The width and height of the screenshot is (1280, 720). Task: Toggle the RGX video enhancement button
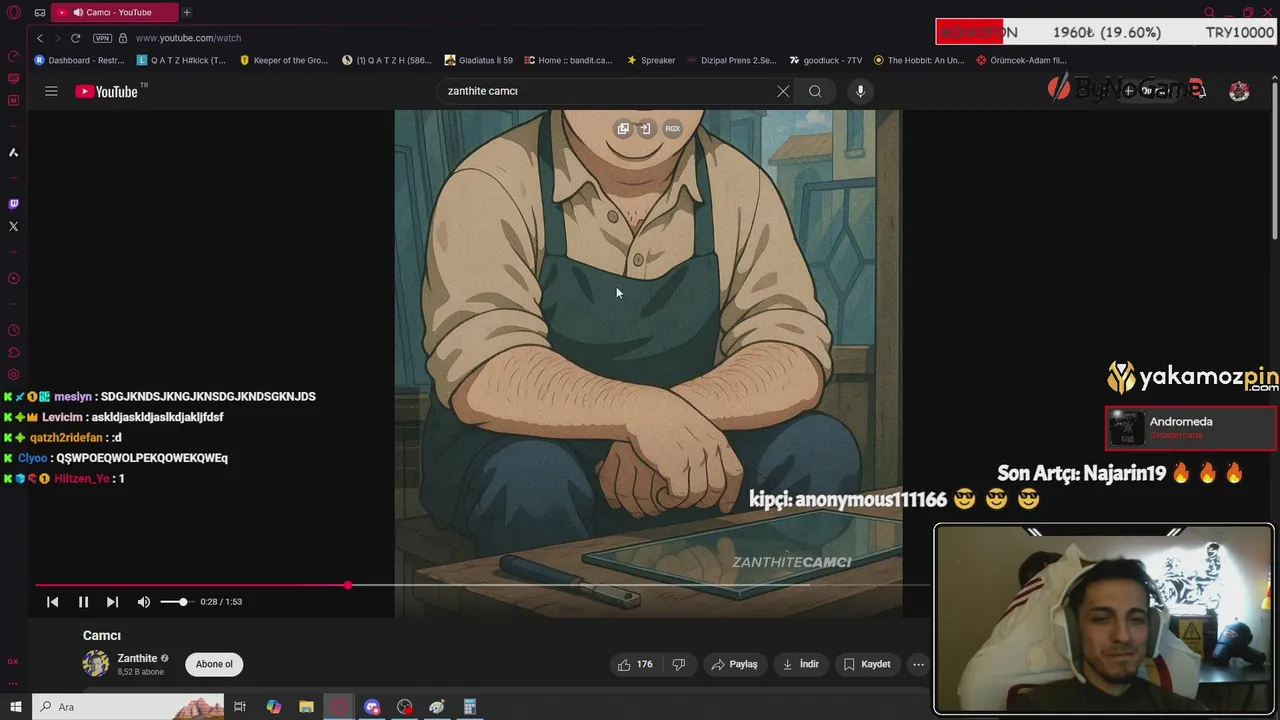[673, 129]
